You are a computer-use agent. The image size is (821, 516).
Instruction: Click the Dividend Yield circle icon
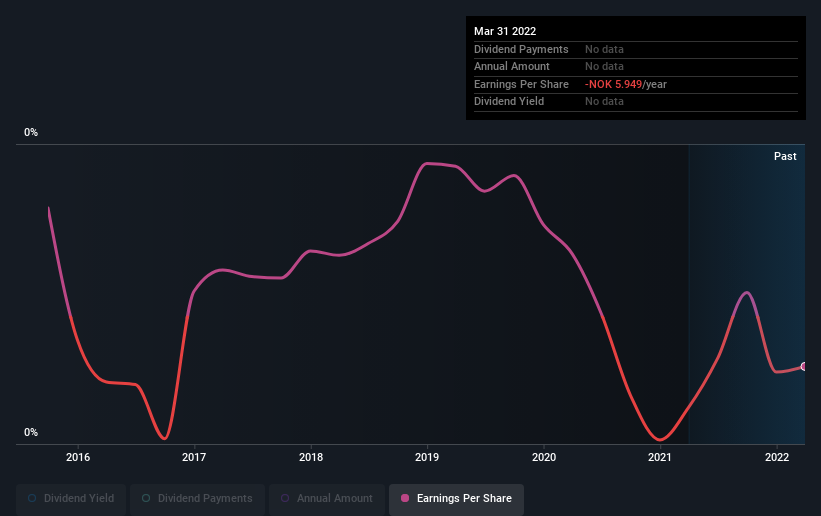[32, 498]
